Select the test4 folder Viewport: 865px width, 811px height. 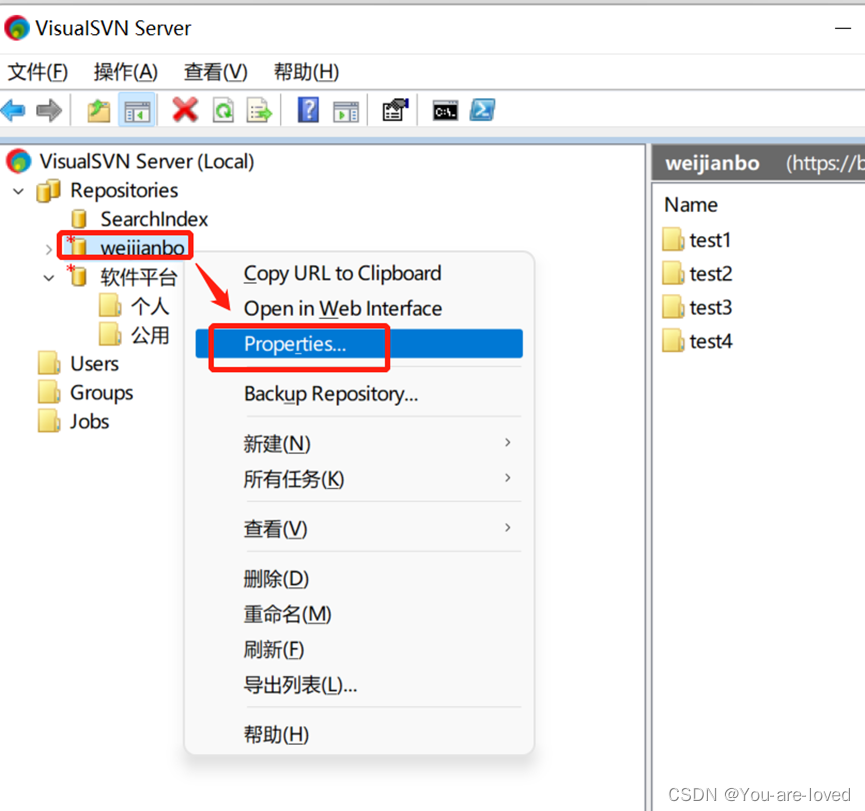pyautogui.click(x=711, y=341)
